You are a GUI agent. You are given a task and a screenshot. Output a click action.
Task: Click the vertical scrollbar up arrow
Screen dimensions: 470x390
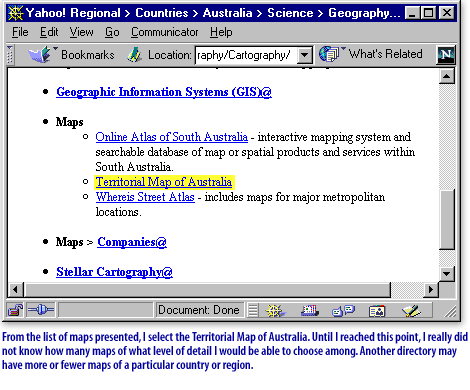click(447, 77)
